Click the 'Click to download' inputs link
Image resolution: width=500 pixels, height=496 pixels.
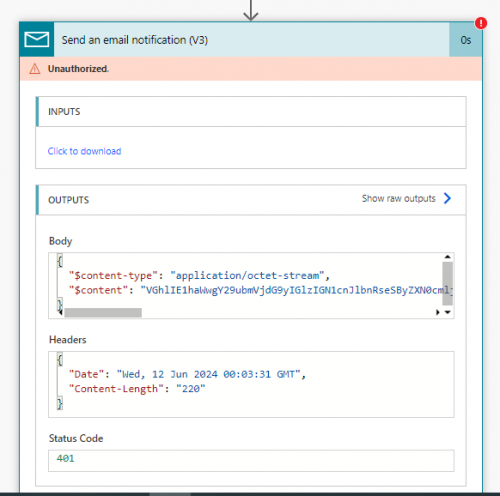(x=84, y=151)
